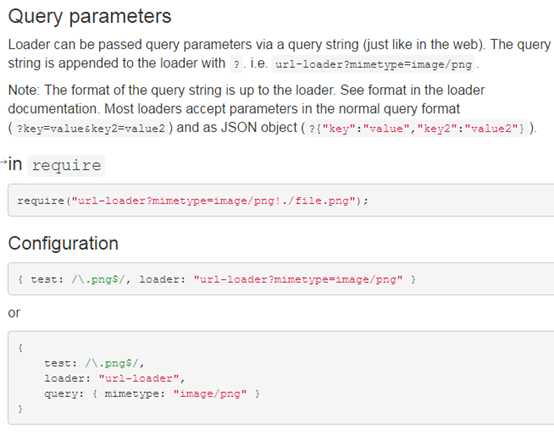Click the JSON object inline code example
The image size is (554, 440).
click(417, 128)
